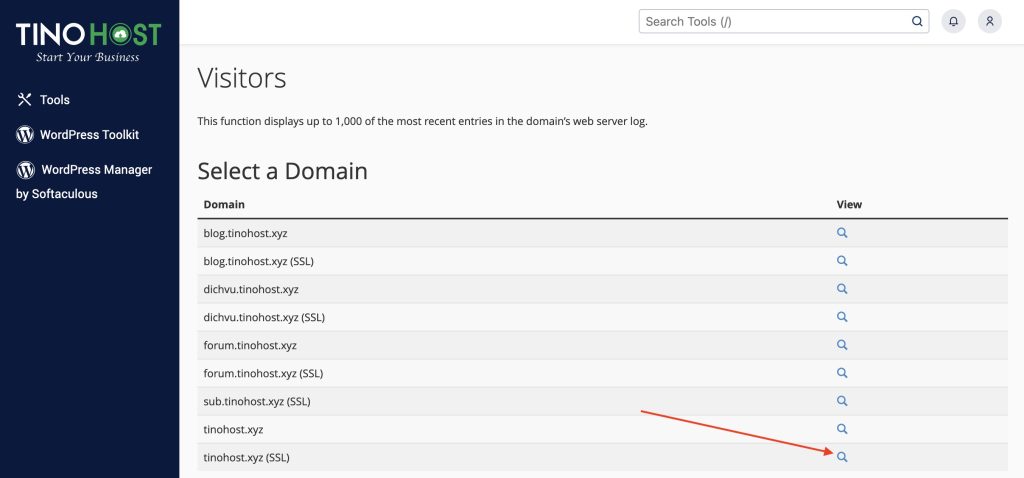The image size is (1024, 478).
Task: View visitors for dichvu.tinohost.xyz
Action: tap(842, 289)
